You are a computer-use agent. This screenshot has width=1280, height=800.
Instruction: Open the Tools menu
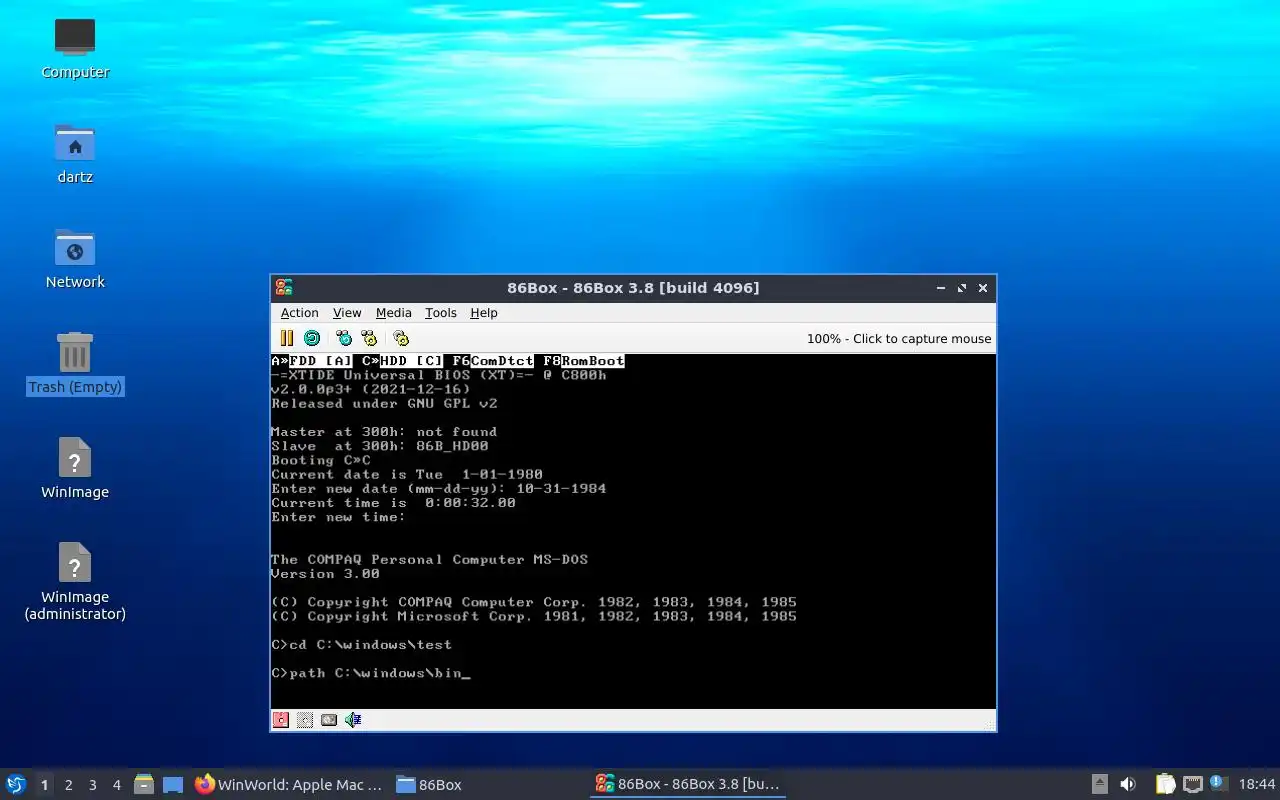(x=440, y=313)
